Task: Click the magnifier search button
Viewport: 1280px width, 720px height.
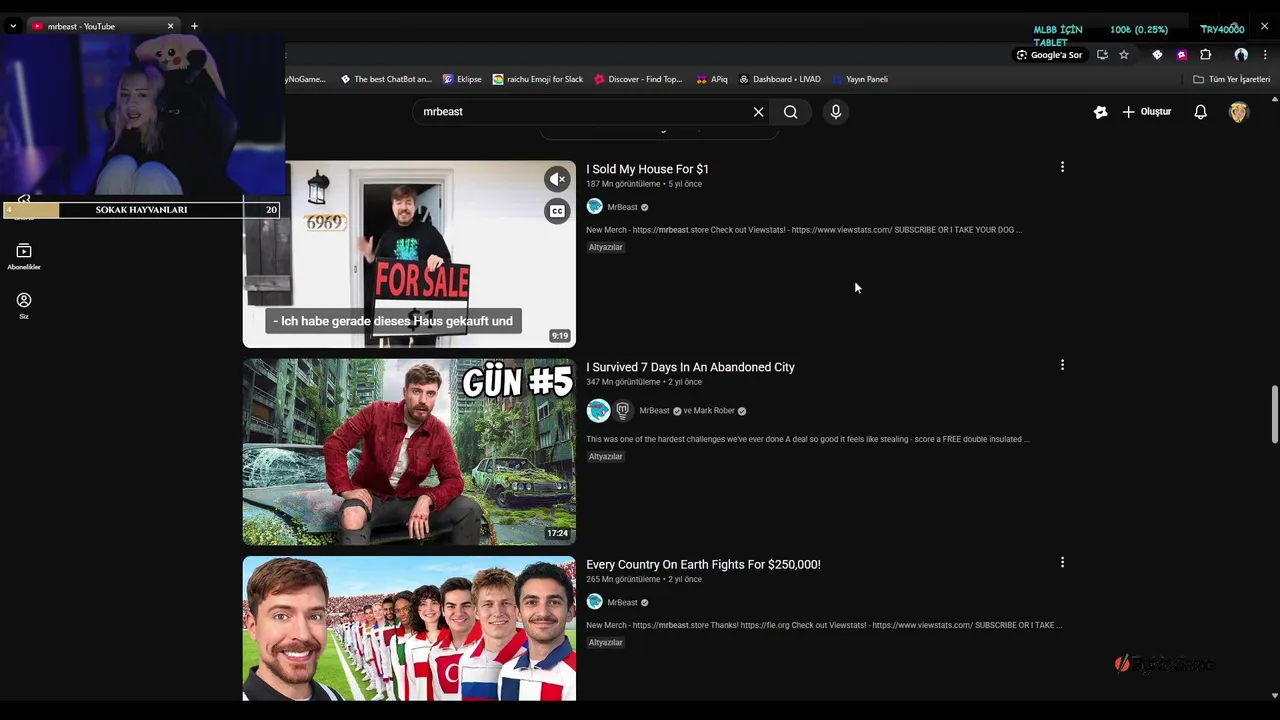Action: [791, 112]
